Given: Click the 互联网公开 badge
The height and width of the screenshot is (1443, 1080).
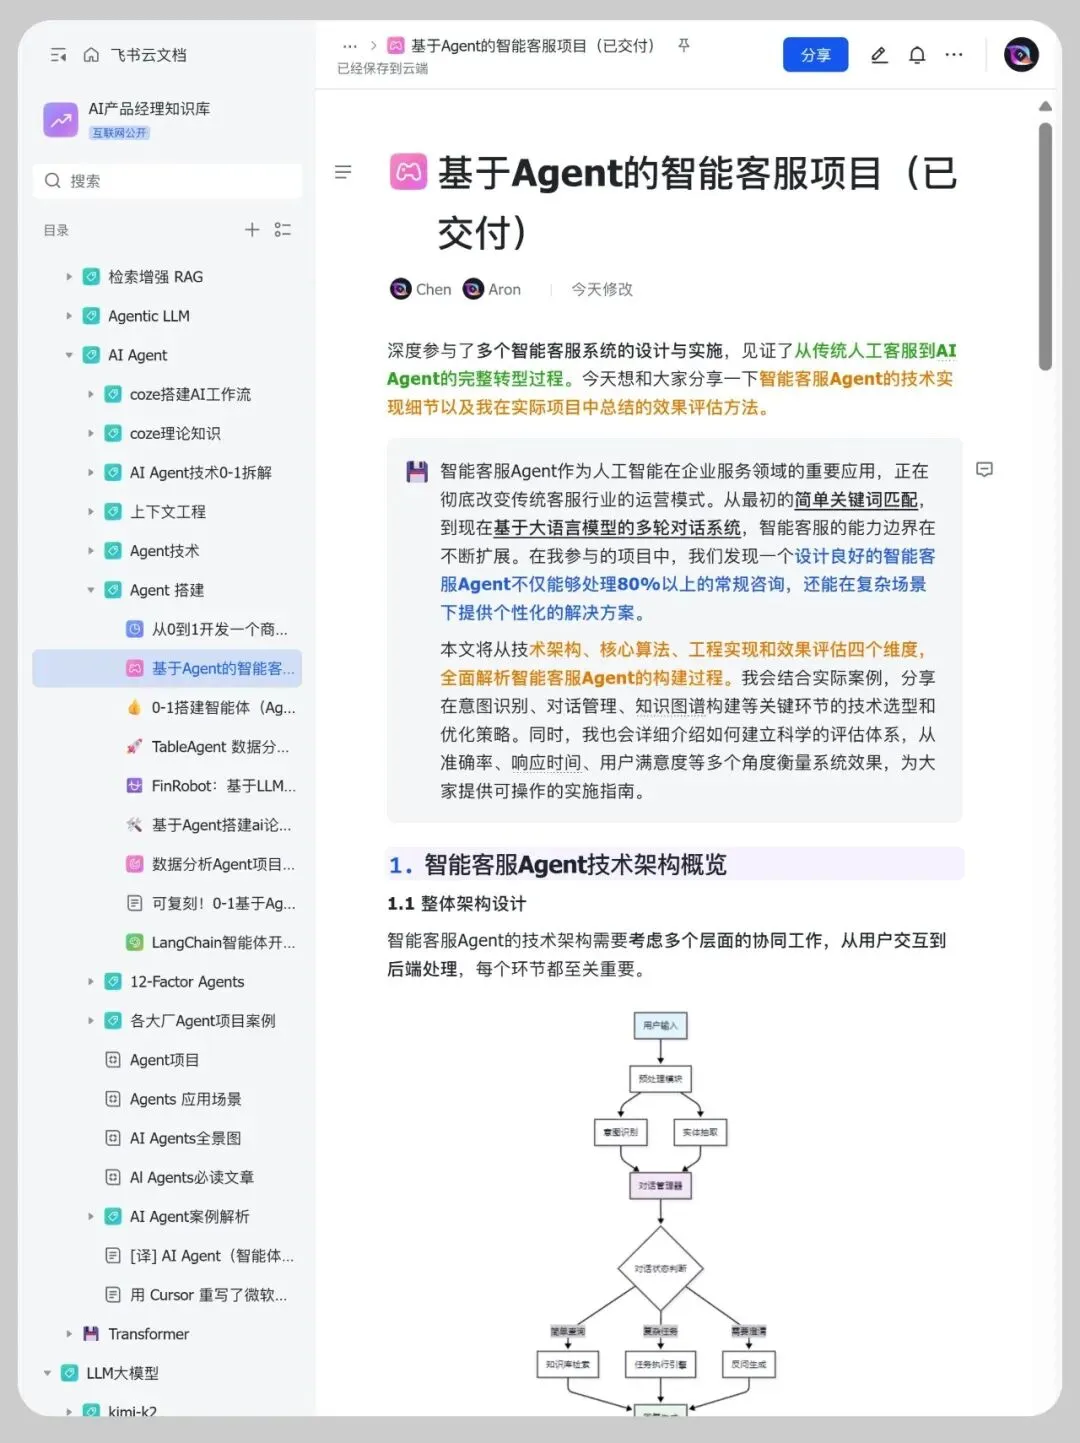Looking at the screenshot, I should 119,133.
